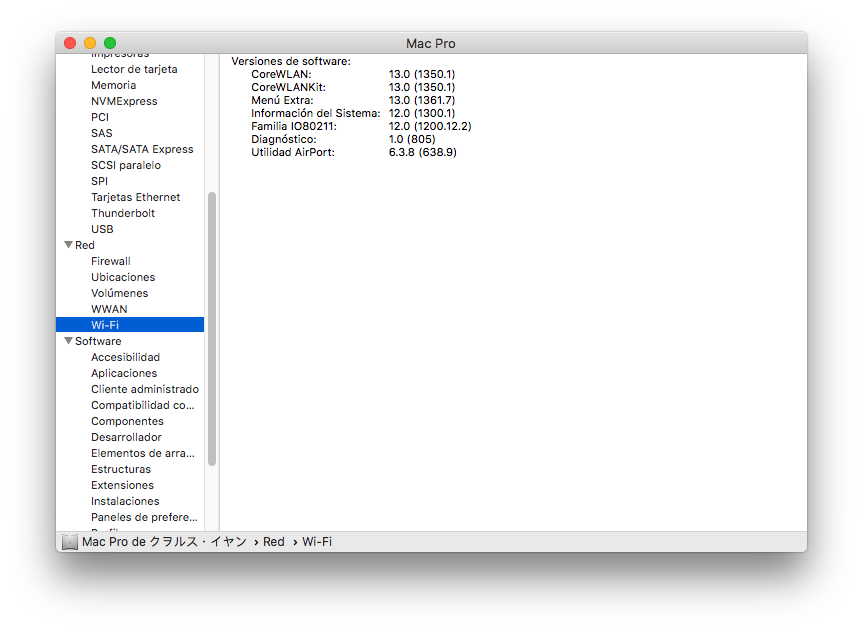
Task: Select Estructuras in the sidebar
Action: (121, 468)
